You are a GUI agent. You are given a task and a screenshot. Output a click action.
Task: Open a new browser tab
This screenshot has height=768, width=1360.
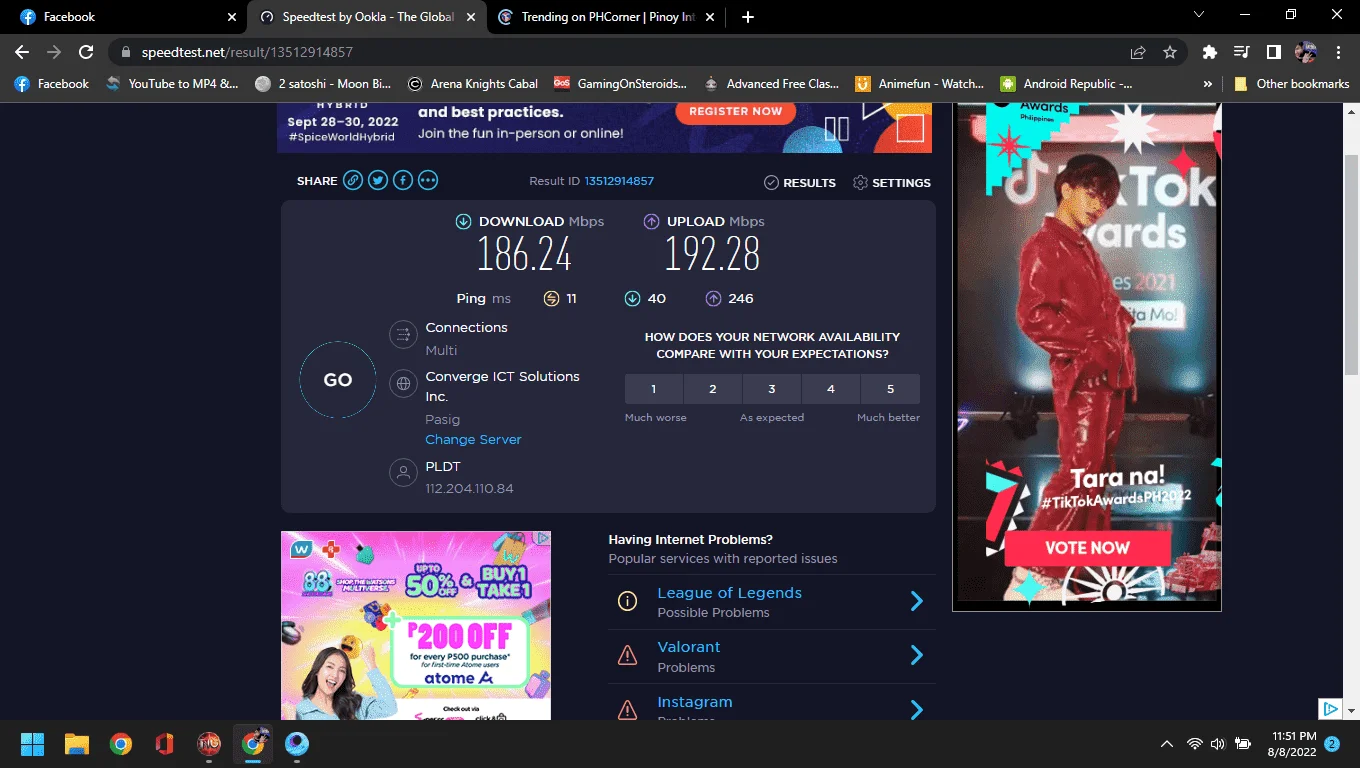(x=748, y=17)
